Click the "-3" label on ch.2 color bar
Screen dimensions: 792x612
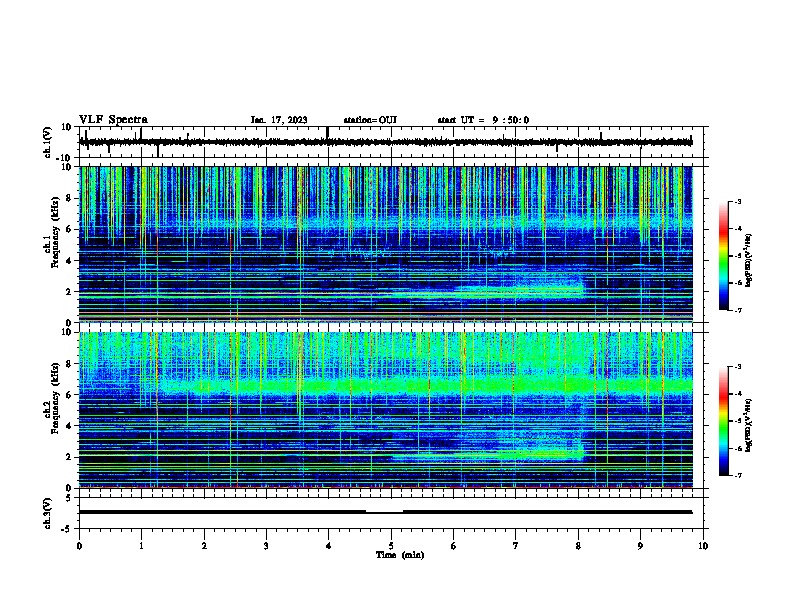click(738, 367)
